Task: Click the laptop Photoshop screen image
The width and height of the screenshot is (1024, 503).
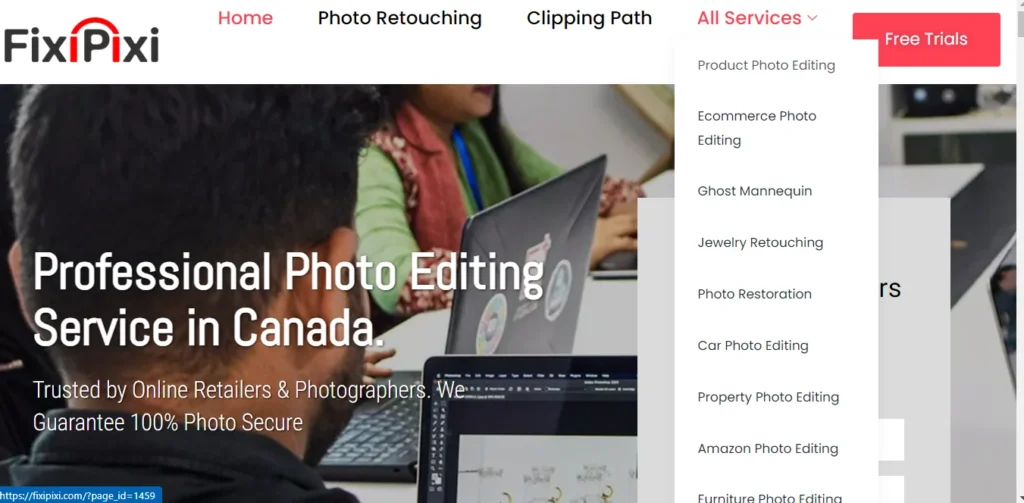Action: pos(530,433)
